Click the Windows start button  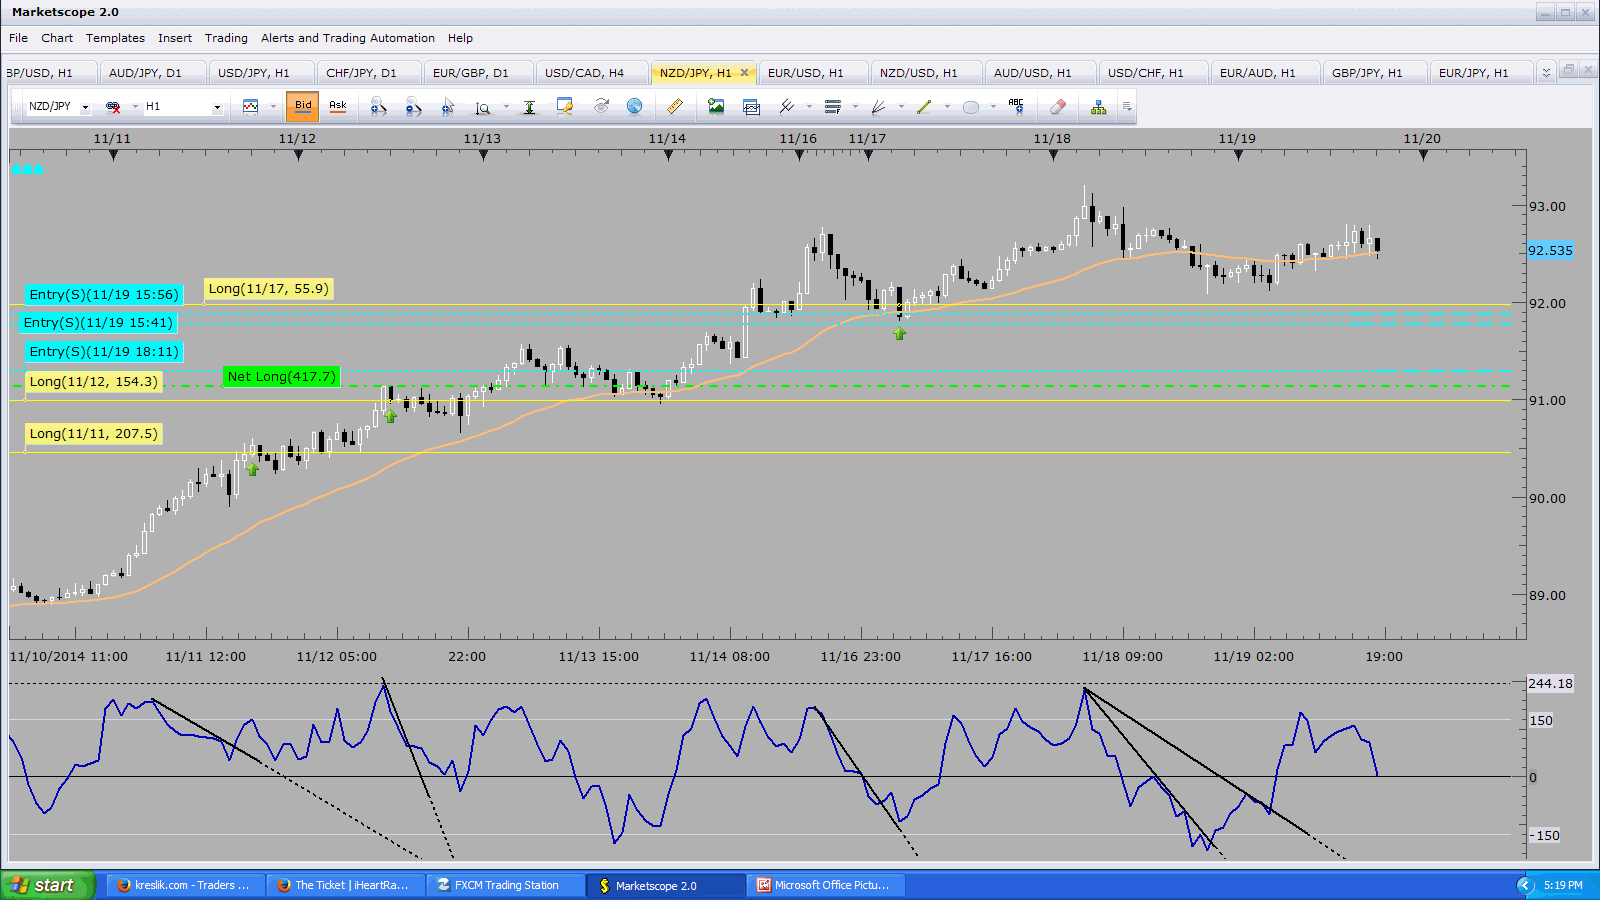click(47, 885)
